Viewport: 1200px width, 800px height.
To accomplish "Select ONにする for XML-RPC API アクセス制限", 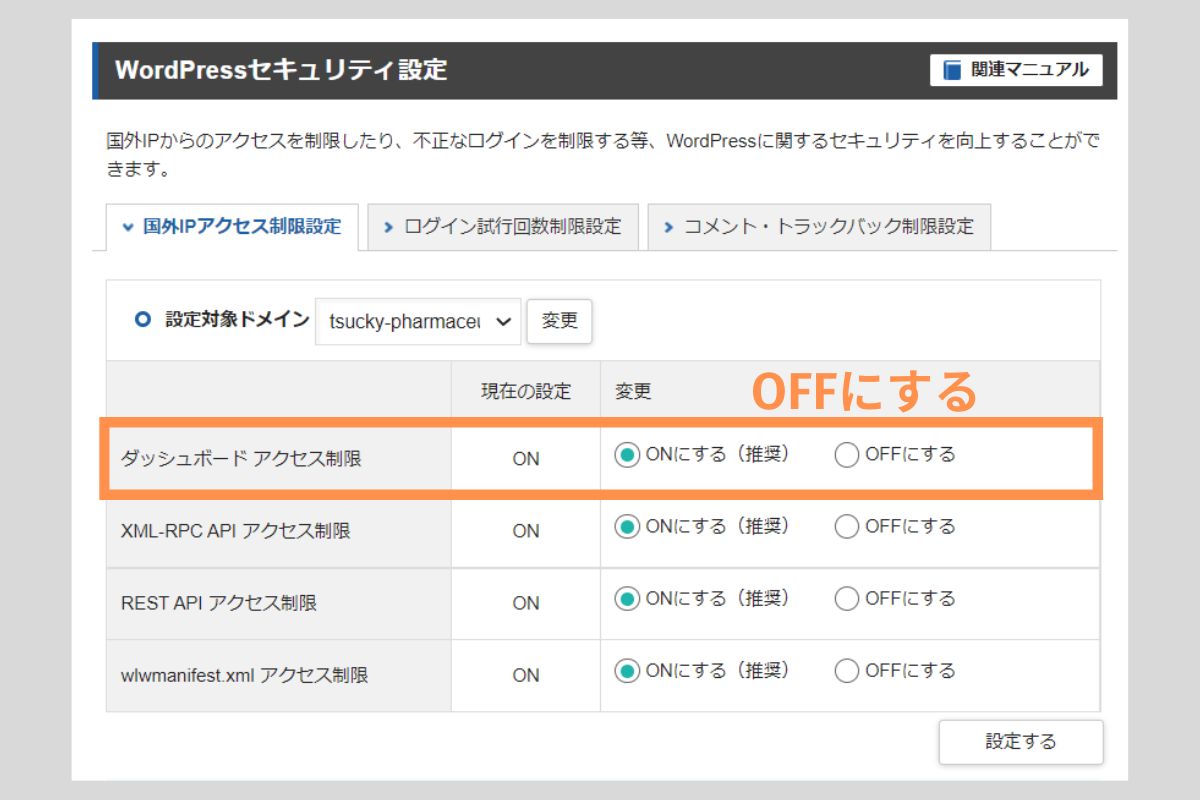I will tap(627, 527).
